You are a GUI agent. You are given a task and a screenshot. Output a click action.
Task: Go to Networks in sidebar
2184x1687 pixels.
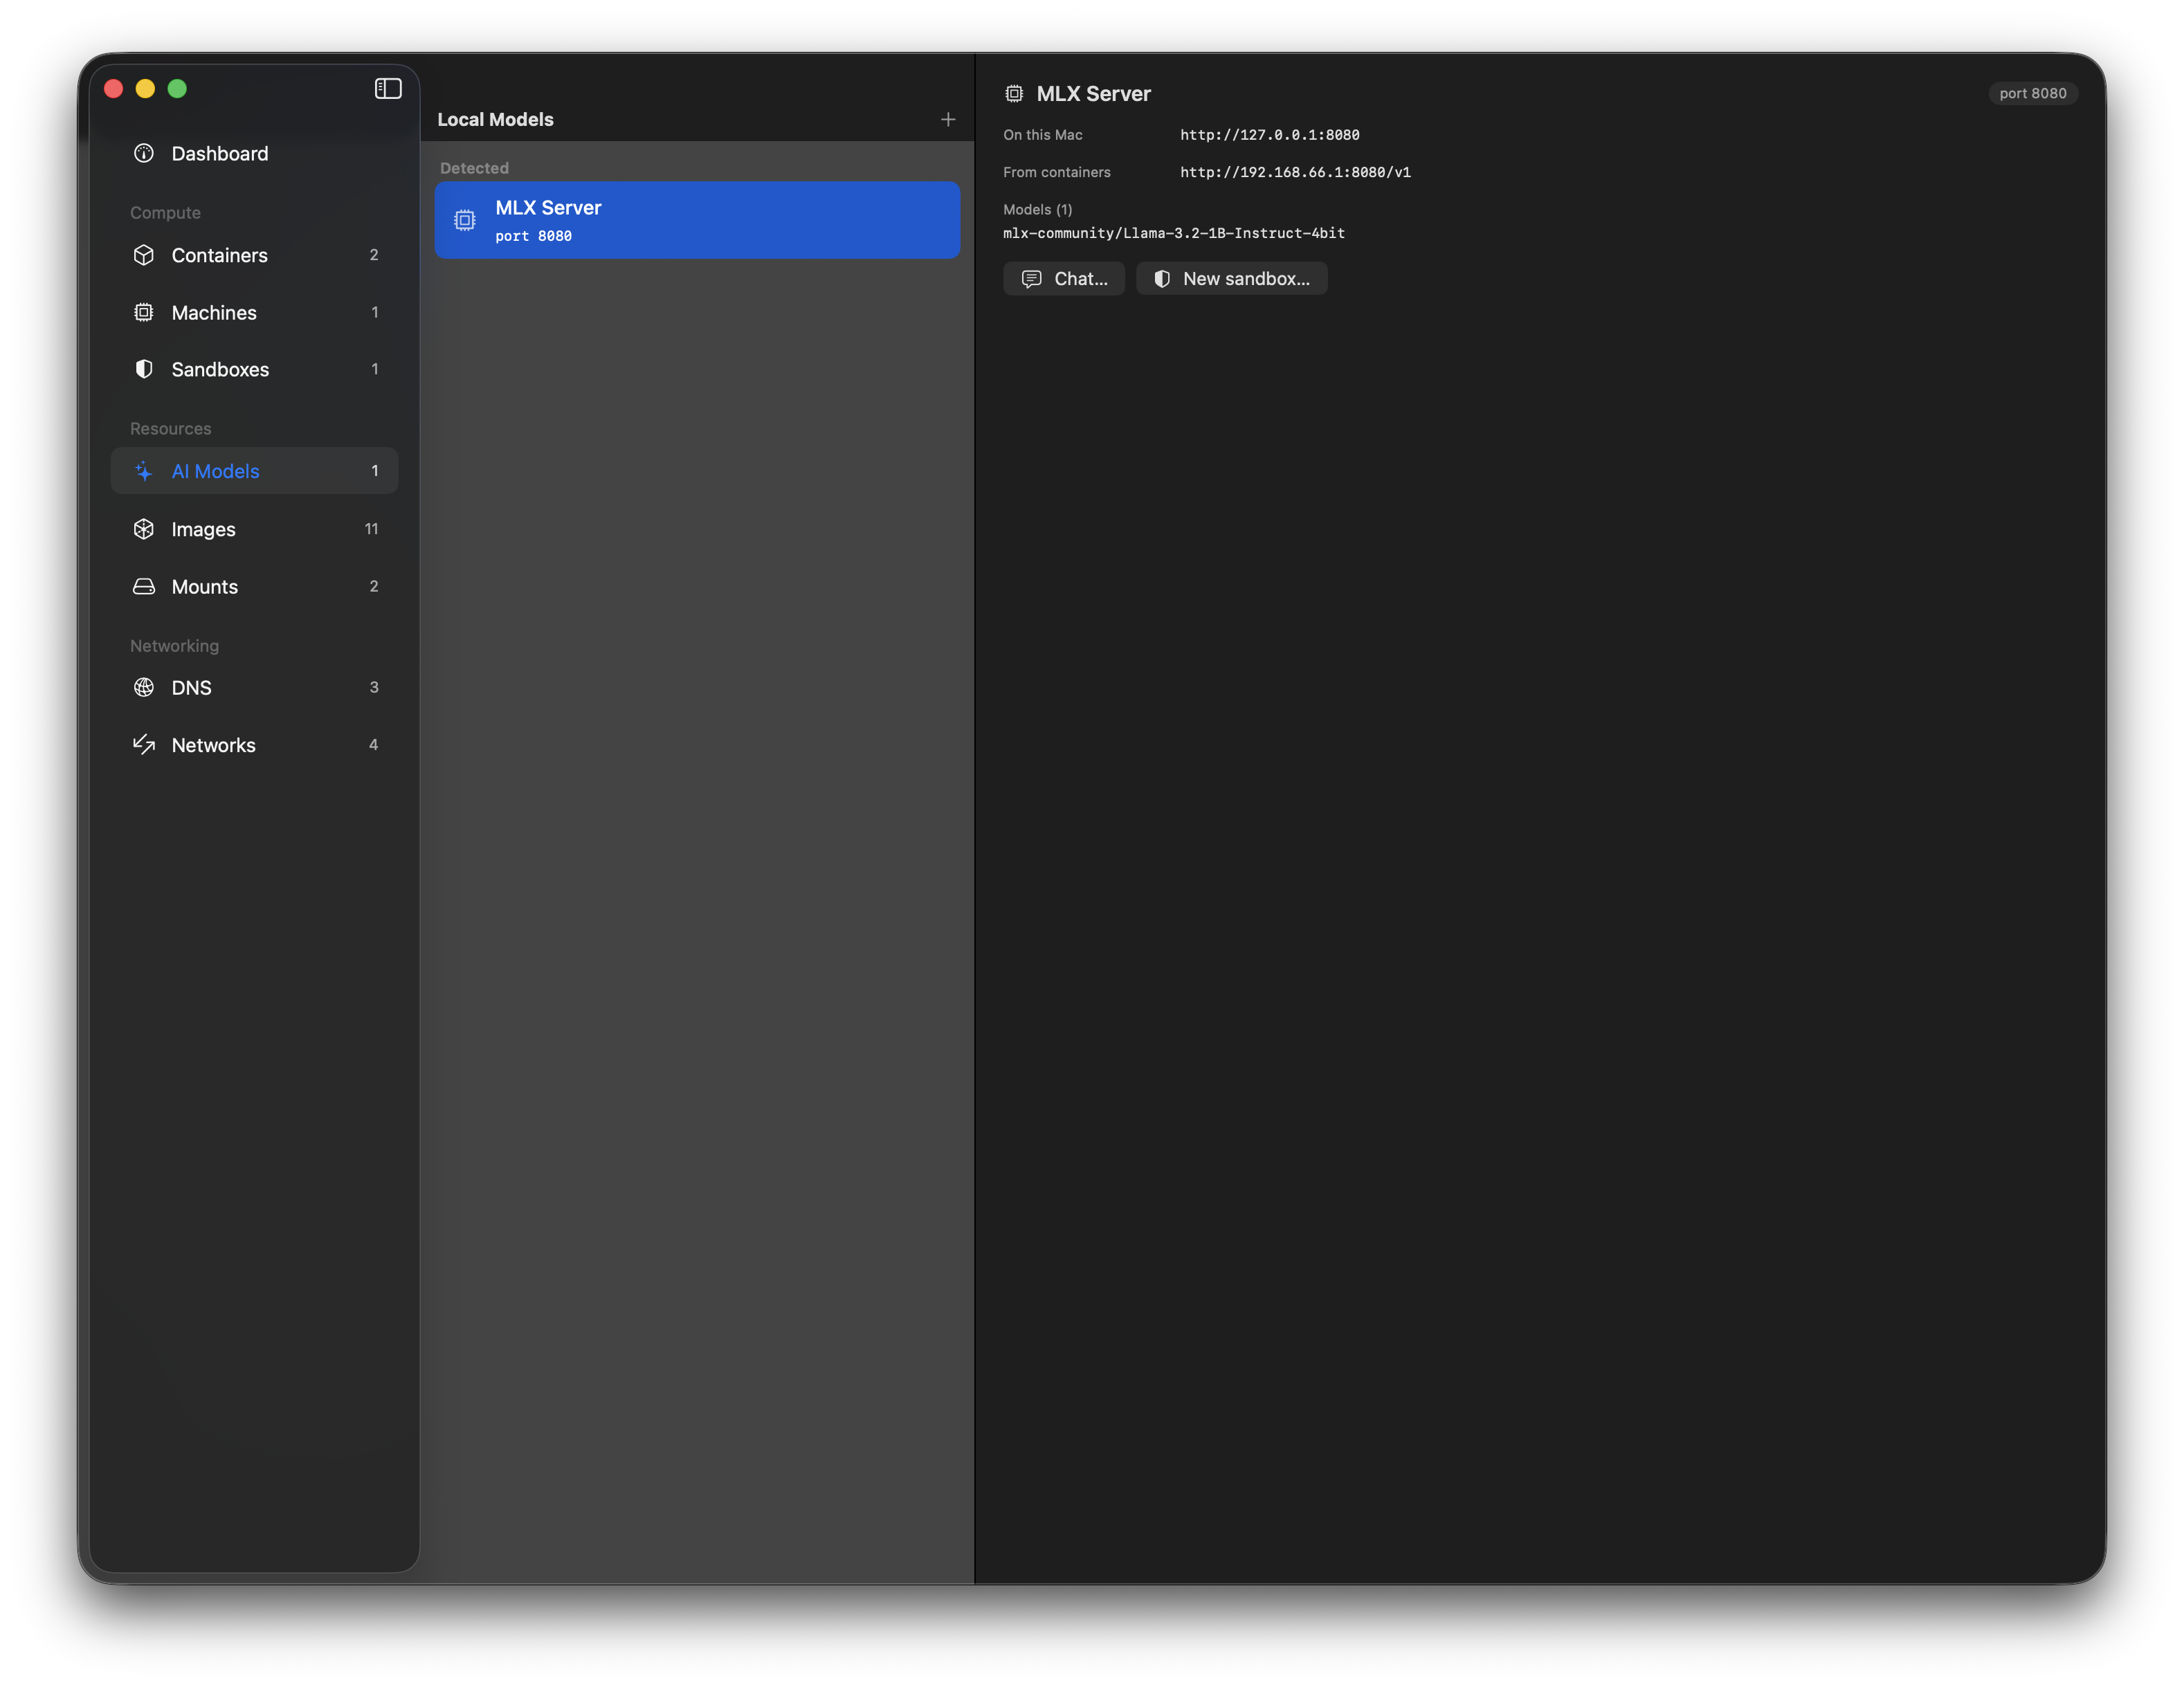(x=254, y=744)
